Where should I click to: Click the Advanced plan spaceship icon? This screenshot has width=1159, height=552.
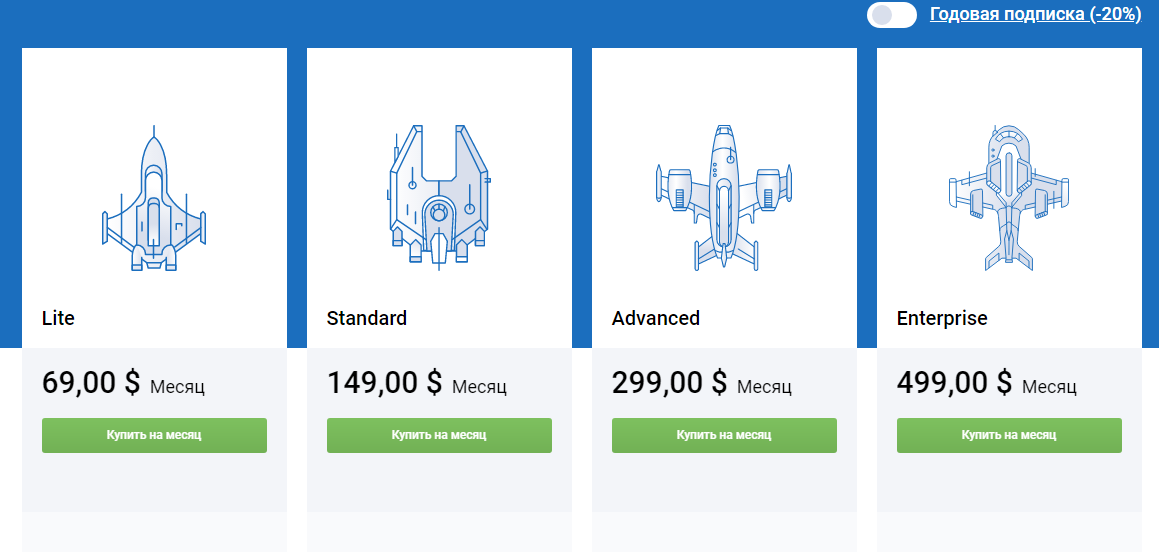(x=724, y=198)
